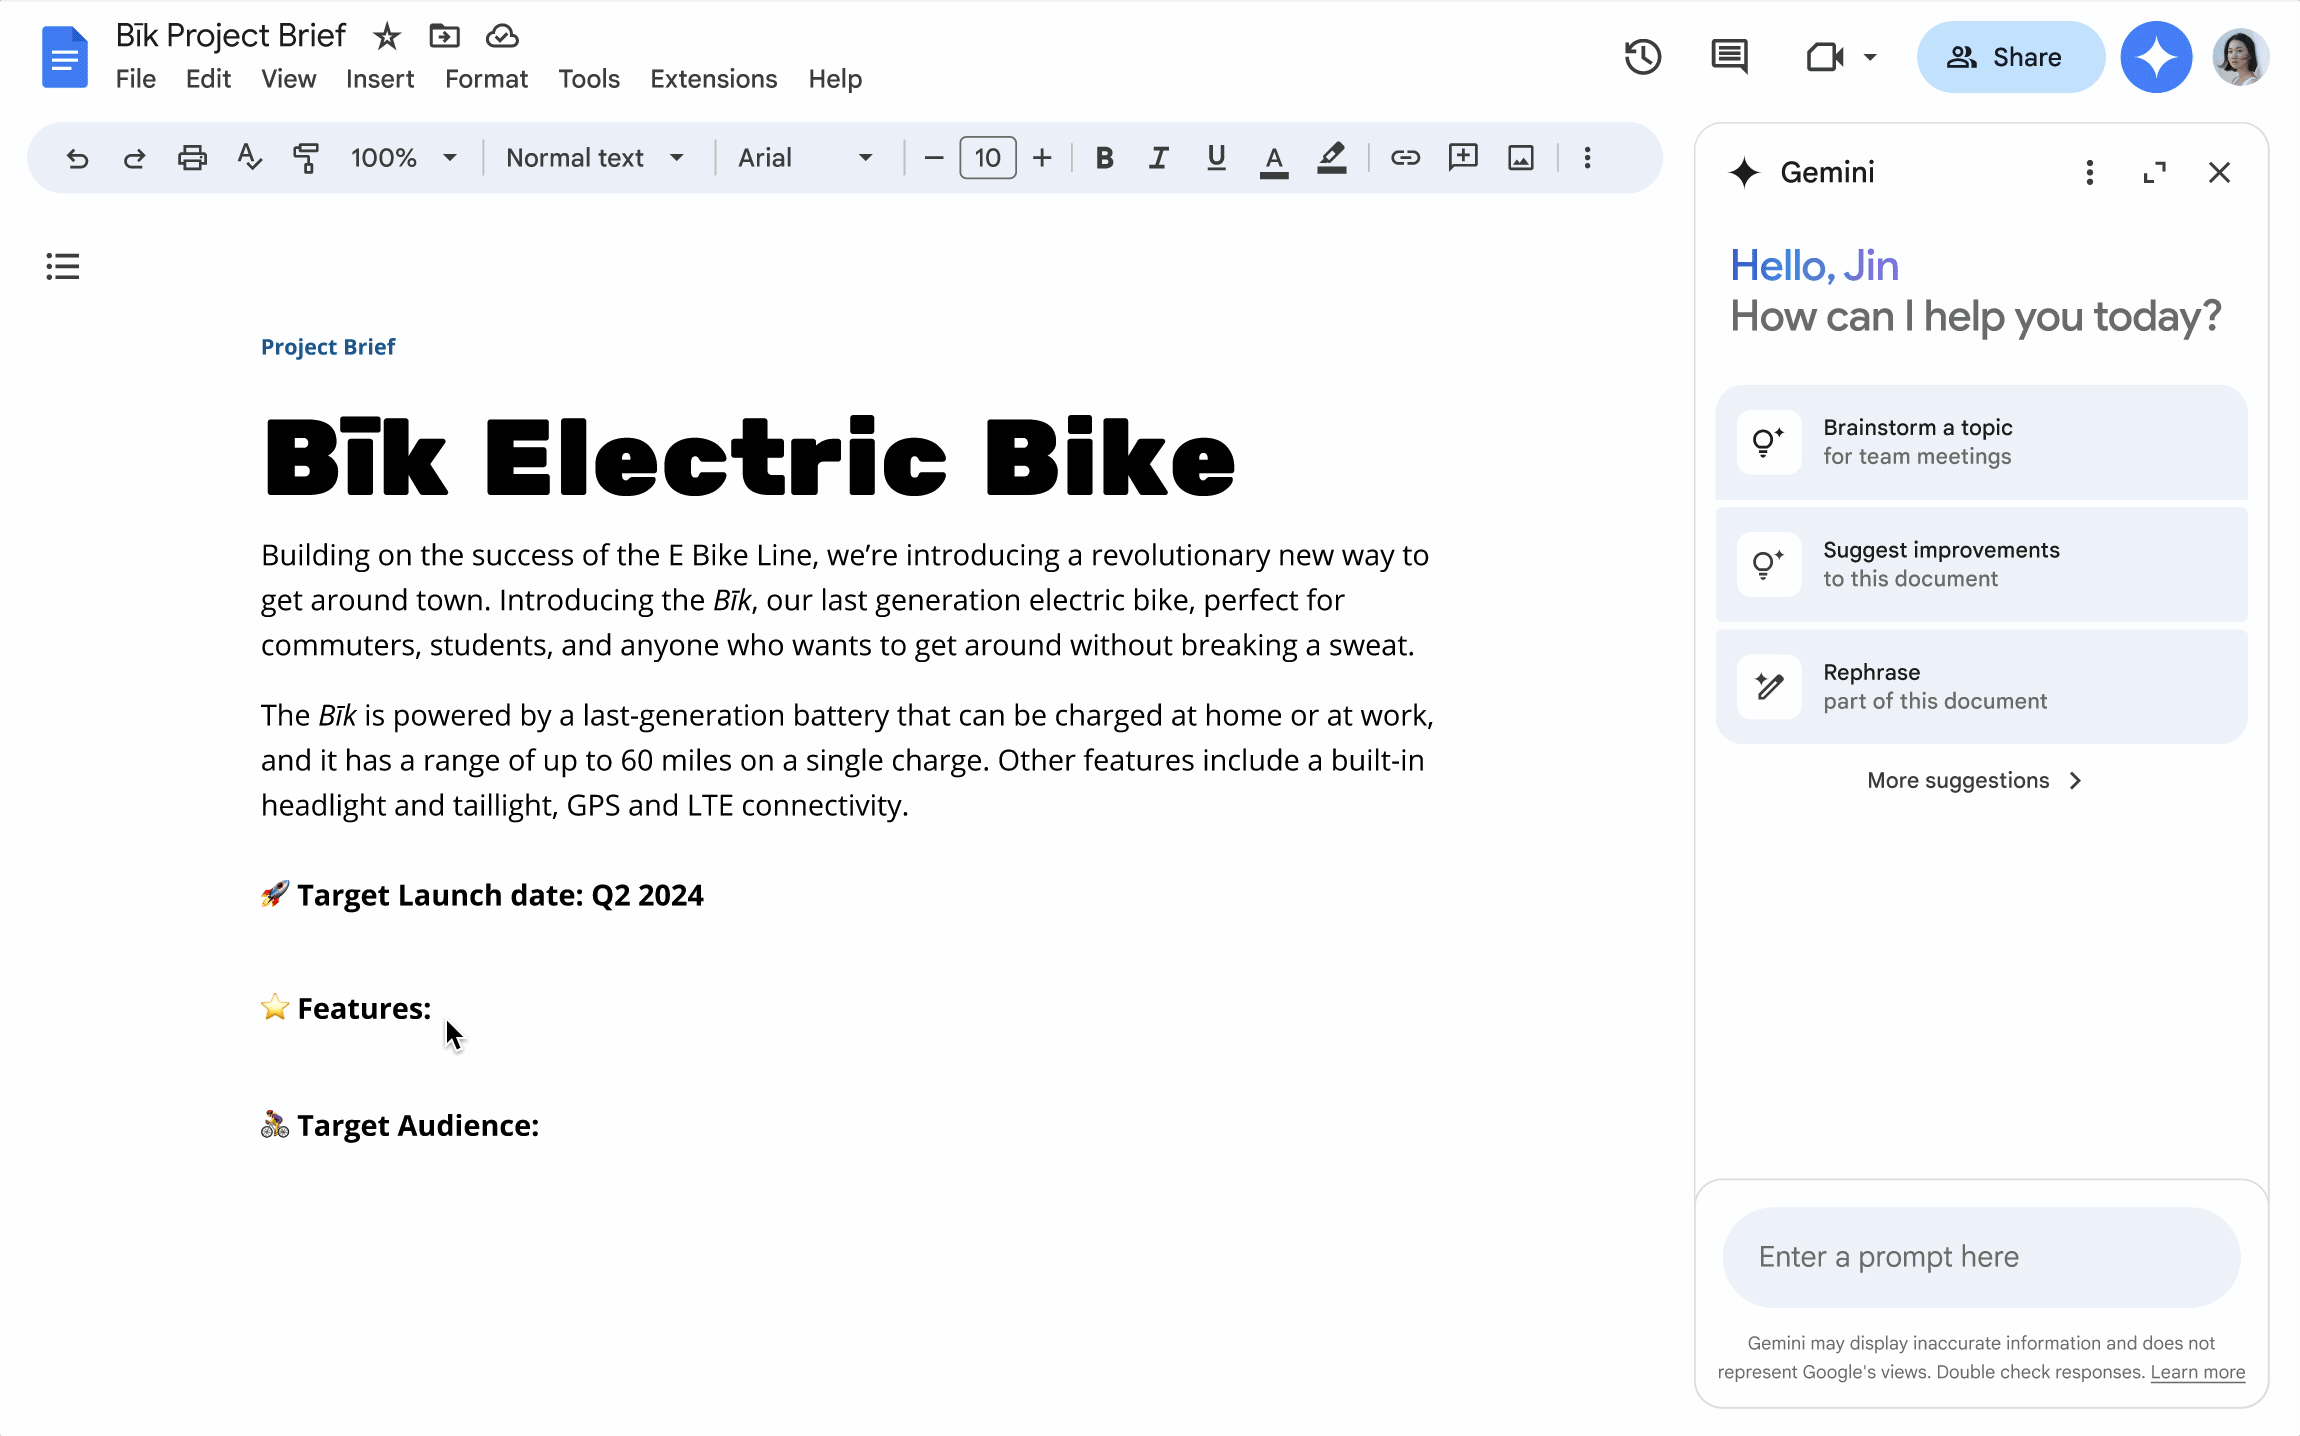Screen dimensions: 2300x1436
Task: Open the print dialog
Action: click(191, 157)
